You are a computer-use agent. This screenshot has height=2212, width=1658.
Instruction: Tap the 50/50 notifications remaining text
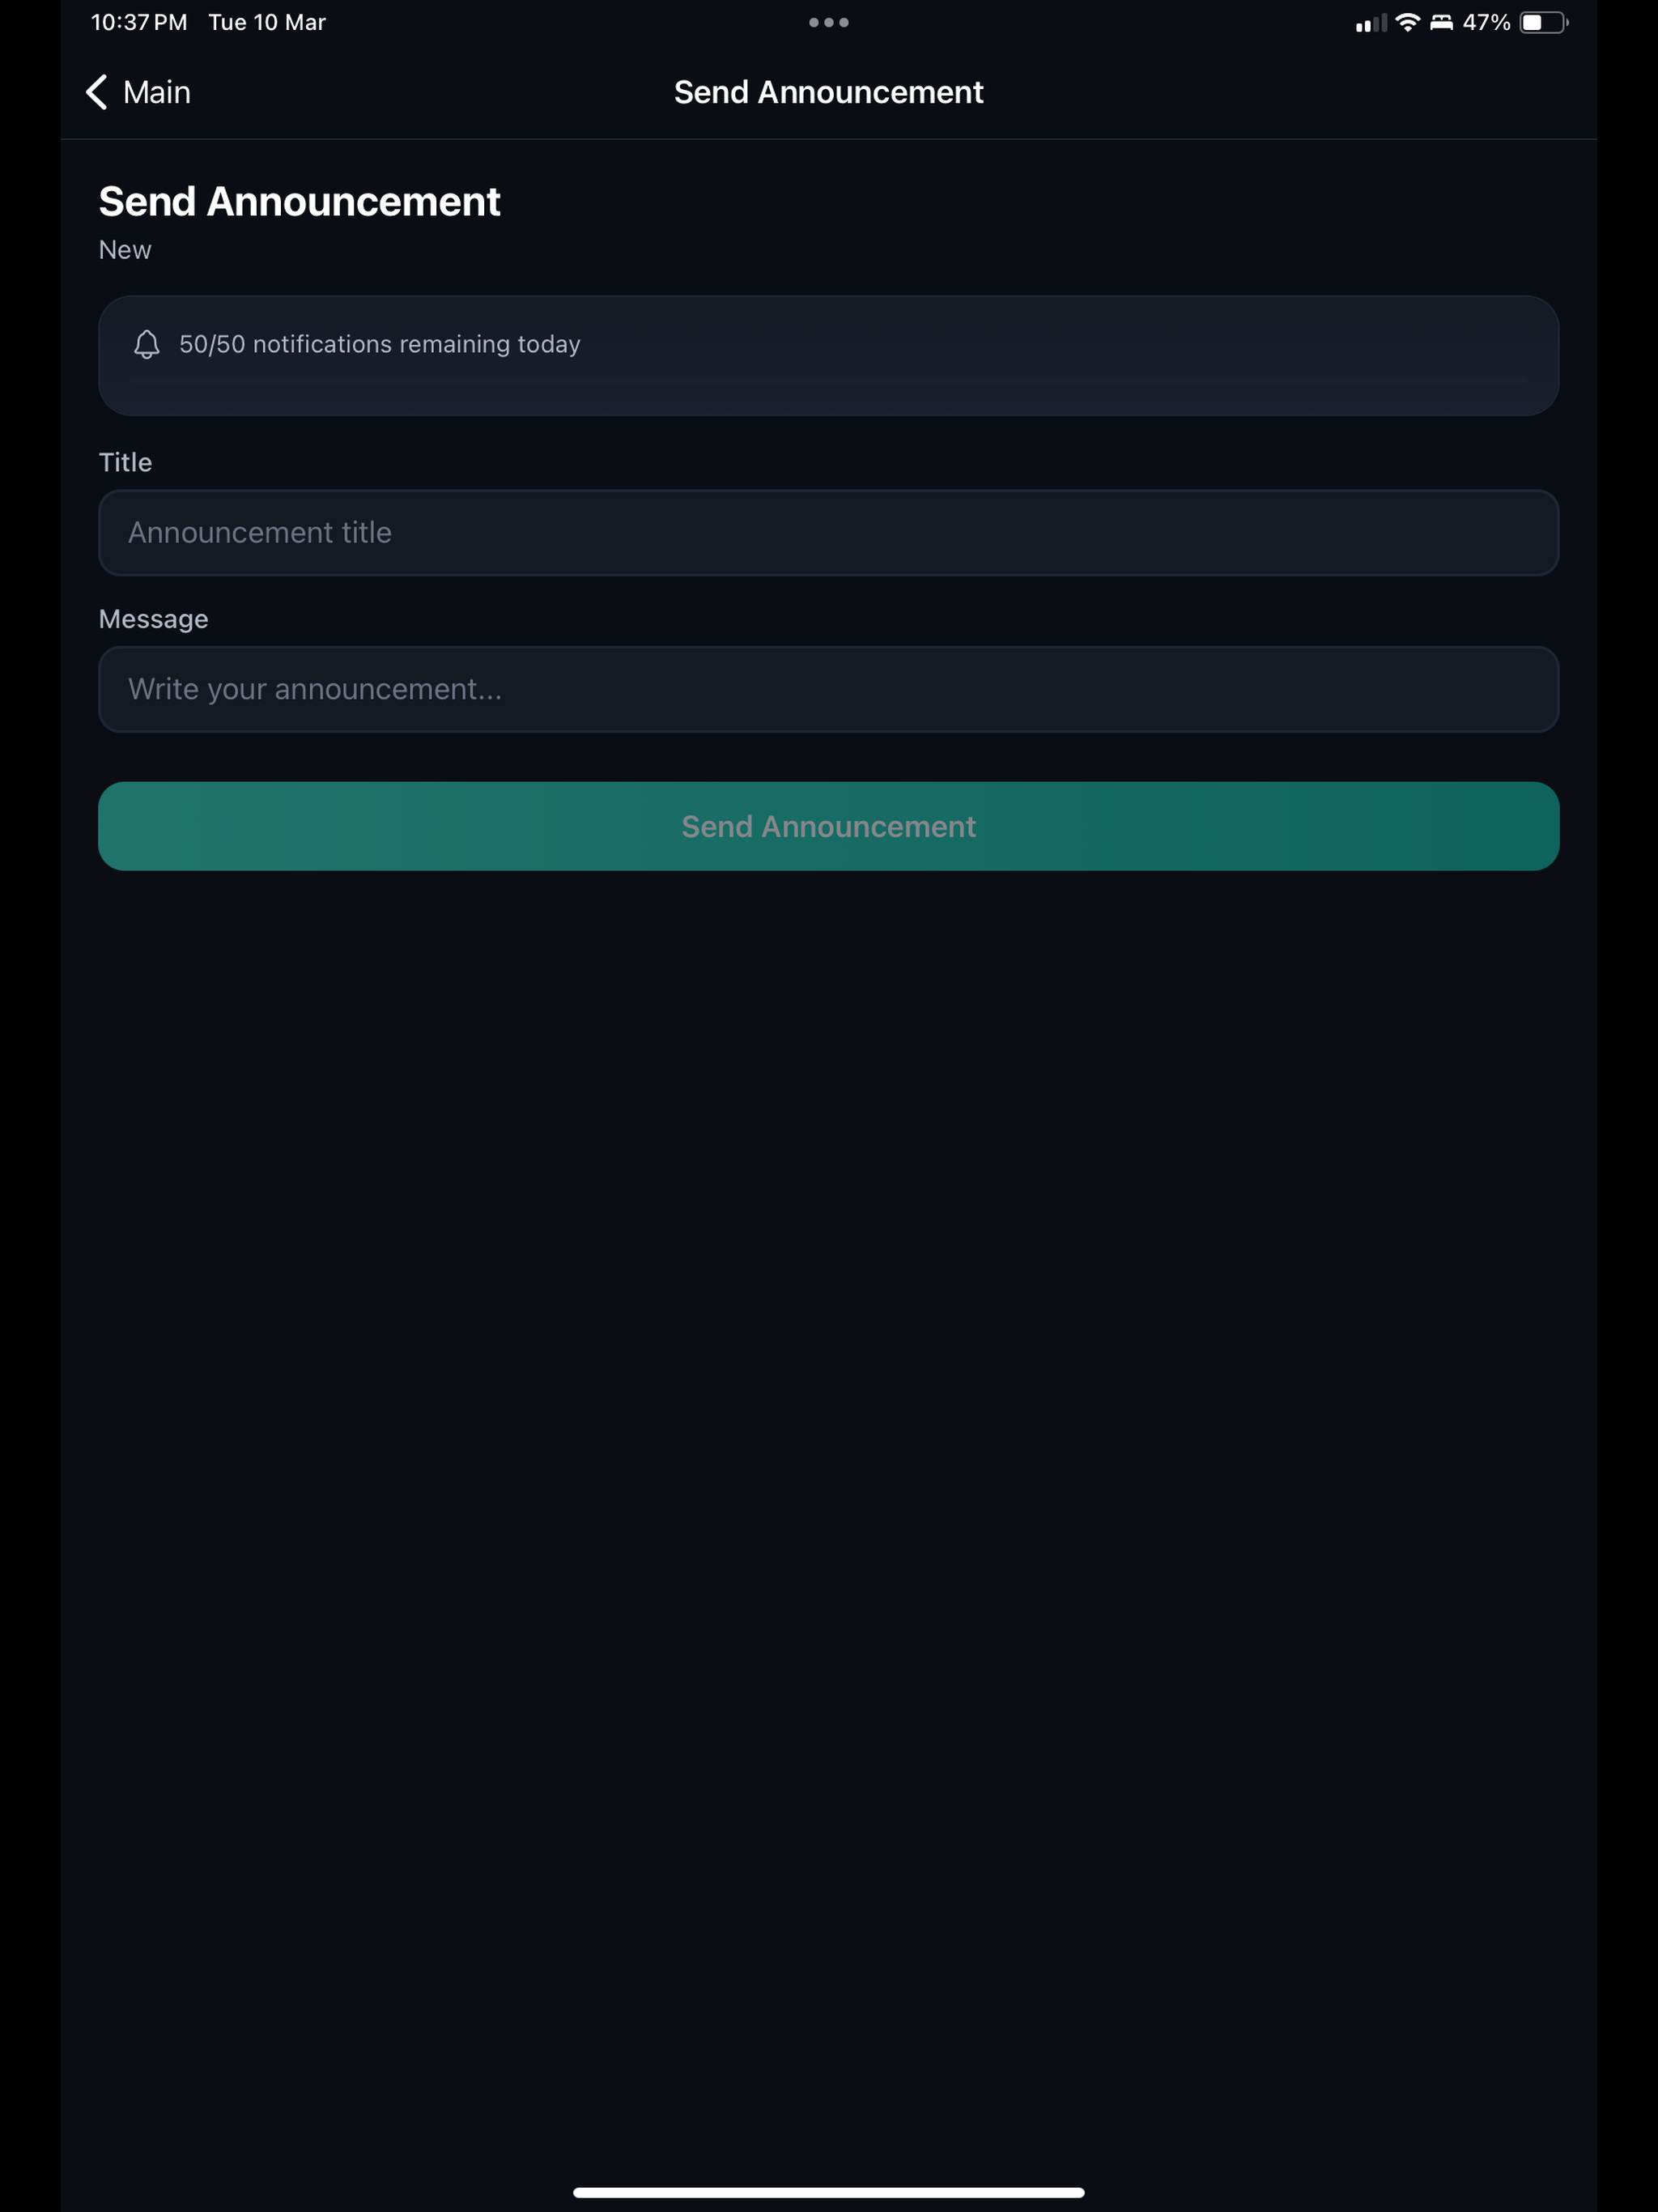(x=380, y=344)
